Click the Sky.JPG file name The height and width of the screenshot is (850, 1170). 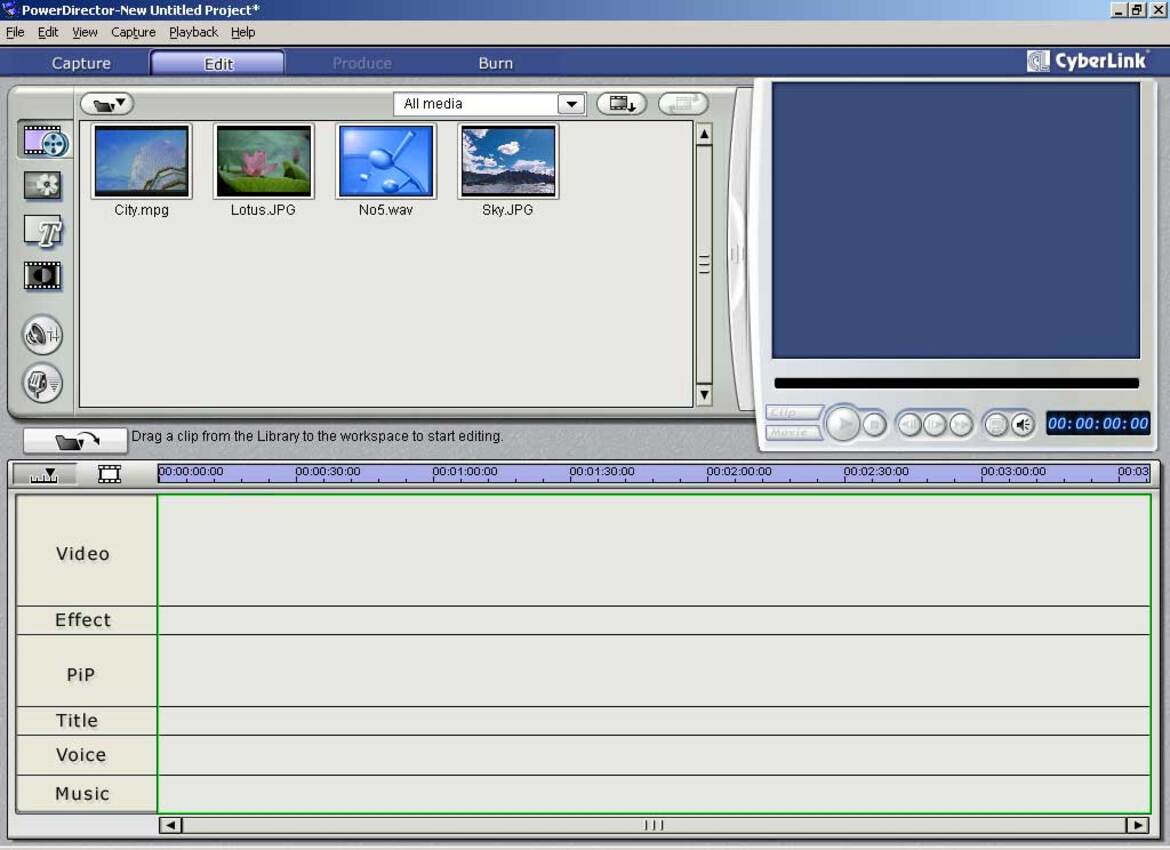click(x=508, y=210)
